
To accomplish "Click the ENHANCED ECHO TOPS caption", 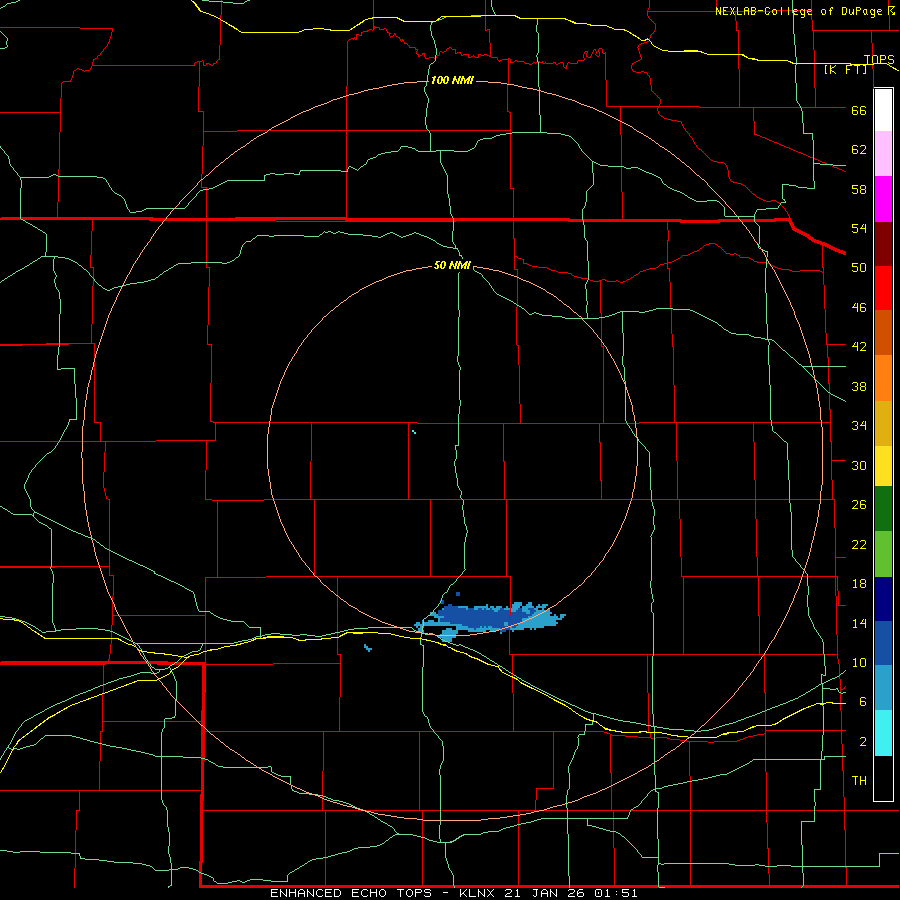I will [453, 893].
